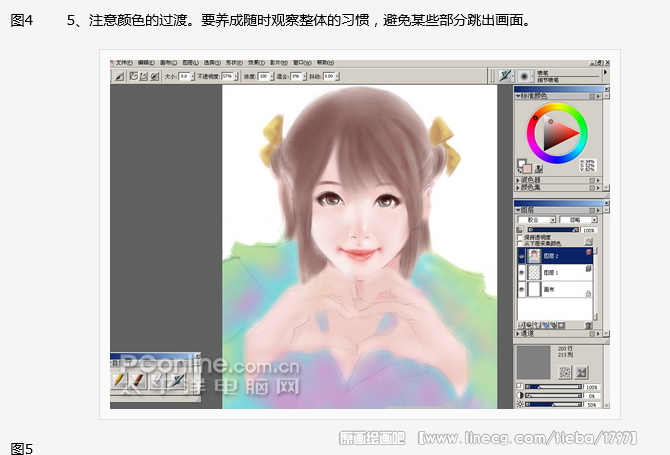Viewport: 670px width, 455px height.
Task: Click the clone color stamp icon
Action: click(538, 169)
